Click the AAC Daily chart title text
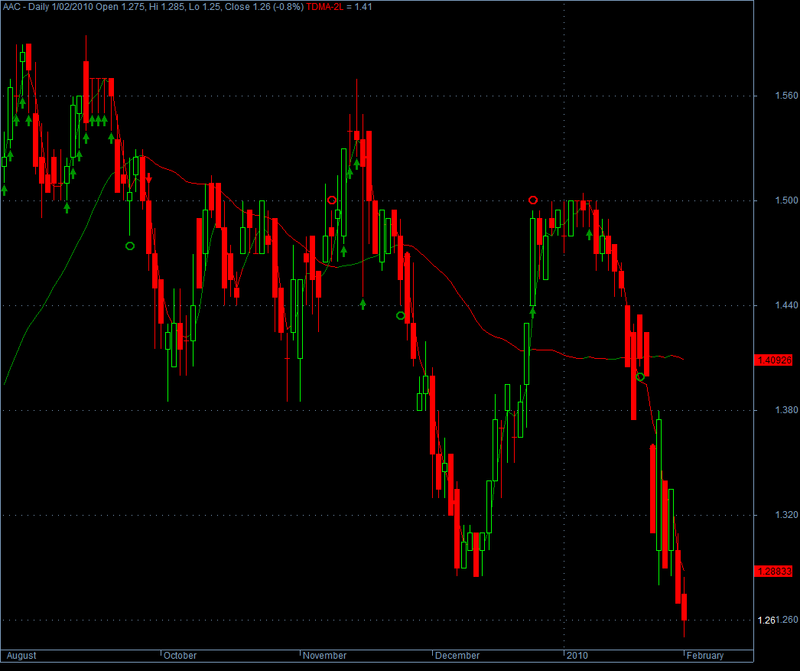800x671 pixels. [153, 7]
